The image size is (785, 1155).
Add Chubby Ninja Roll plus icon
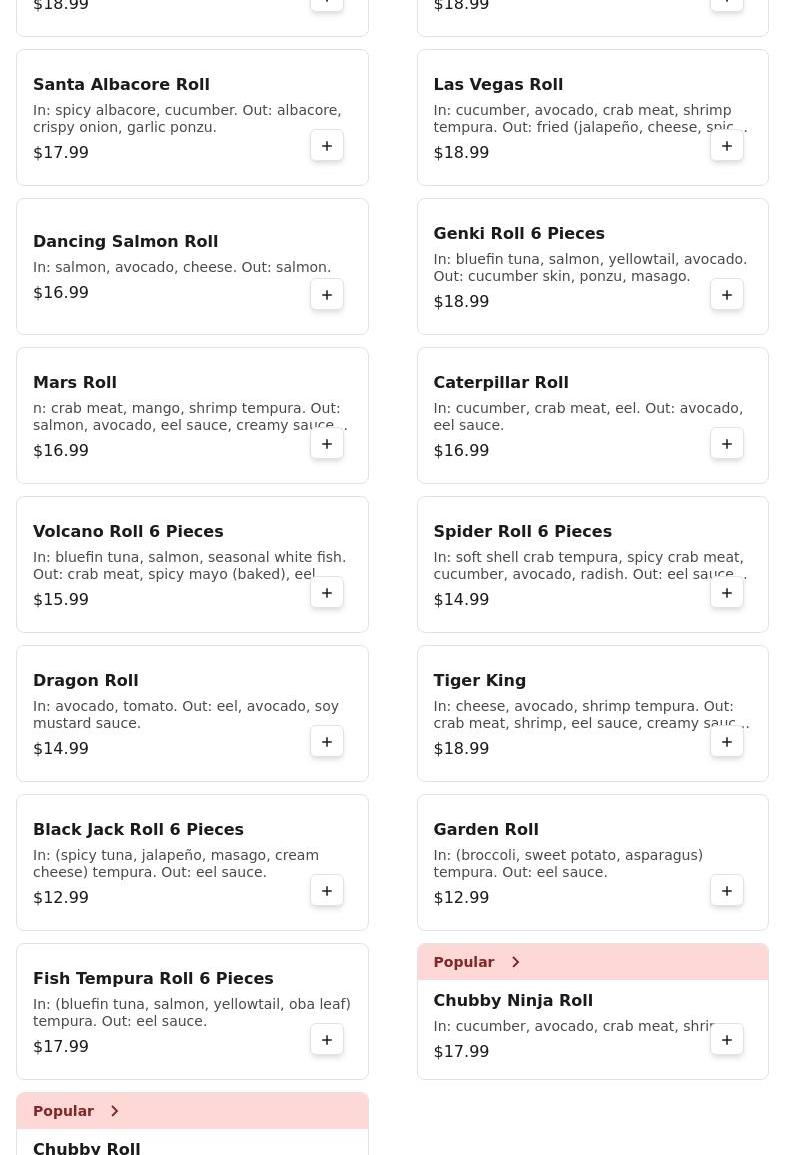(727, 1039)
